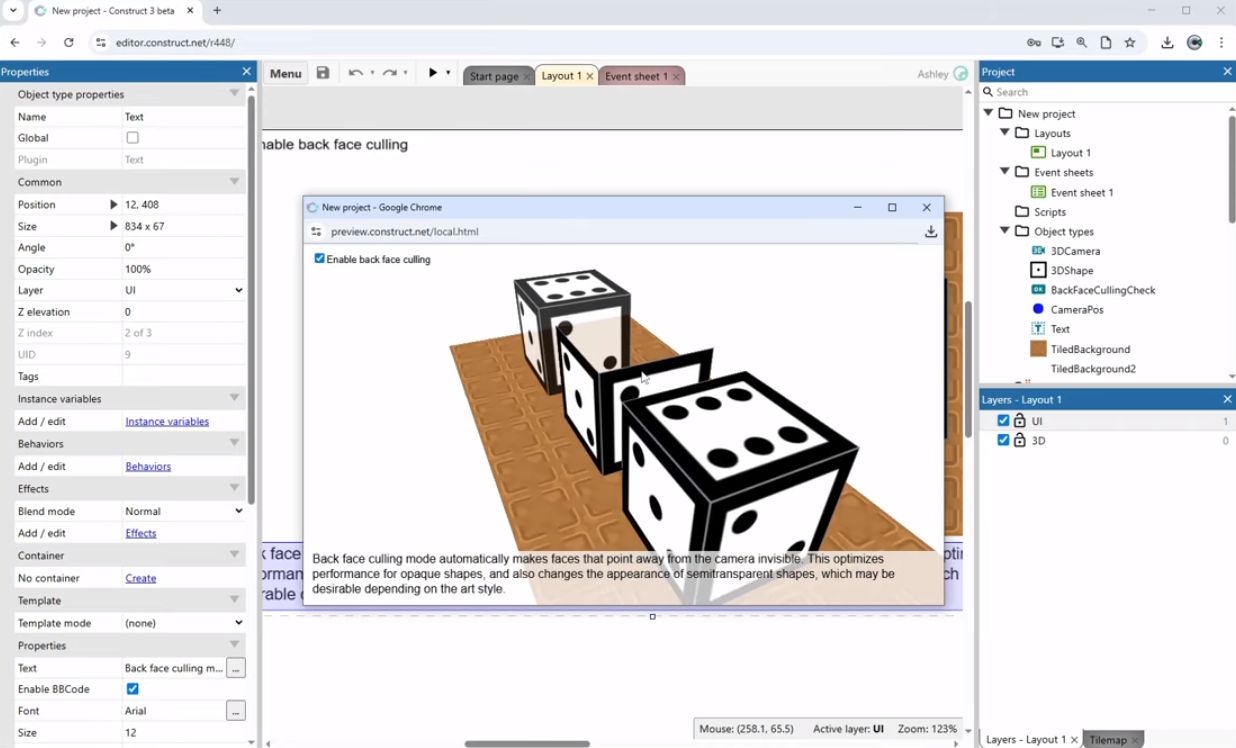Image resolution: width=1236 pixels, height=748 pixels.
Task: Open the Menu button
Action: 285,73
